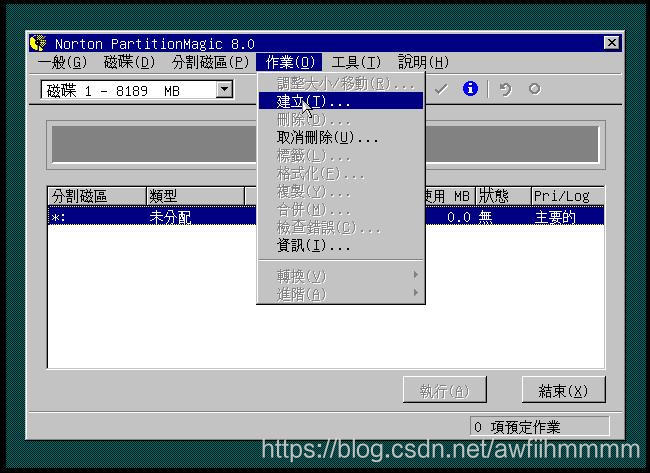Screen dimensions: 650x473
Task: Collapse the 作業(O) menu
Action: click(x=289, y=62)
